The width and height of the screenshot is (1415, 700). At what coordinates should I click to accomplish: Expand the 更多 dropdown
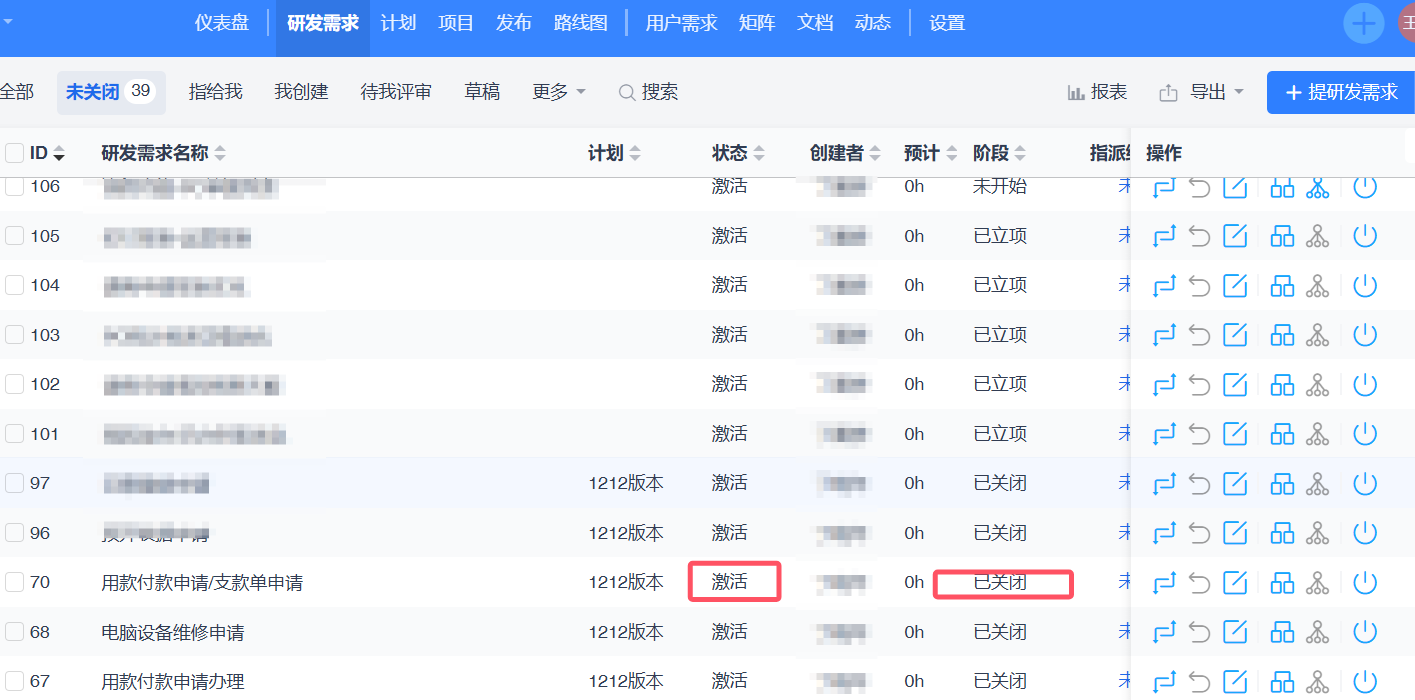pyautogui.click(x=558, y=92)
